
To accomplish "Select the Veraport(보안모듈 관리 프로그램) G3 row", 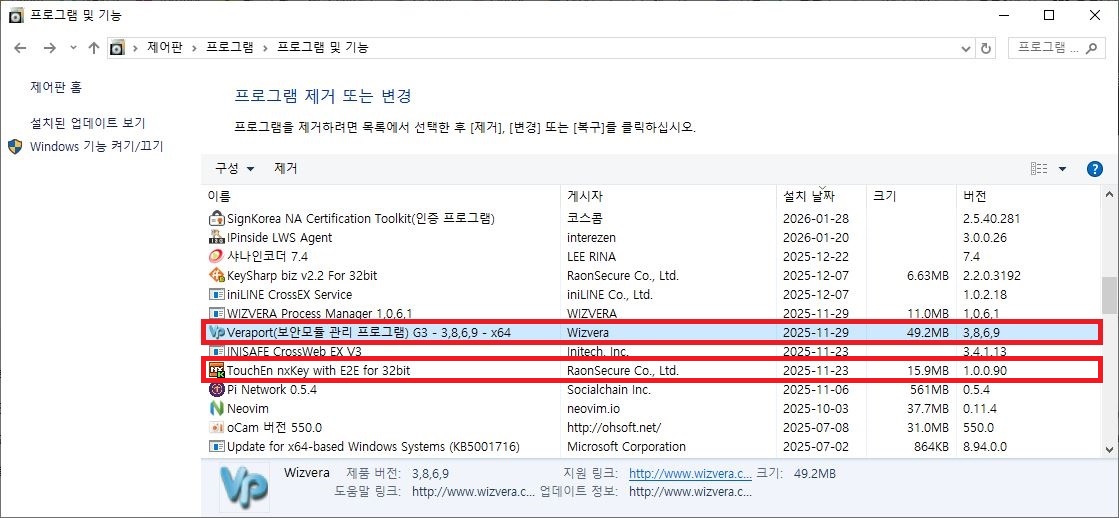I will point(651,332).
